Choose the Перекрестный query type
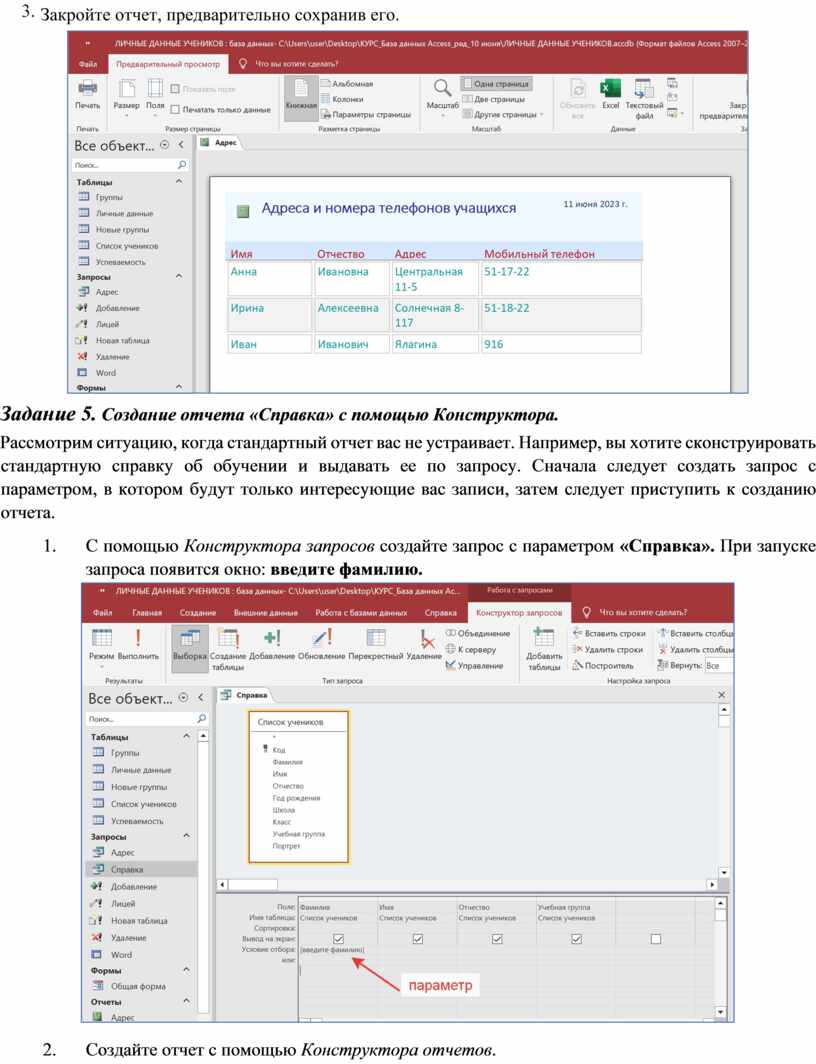This screenshot has width=816, height=1064. tap(376, 645)
